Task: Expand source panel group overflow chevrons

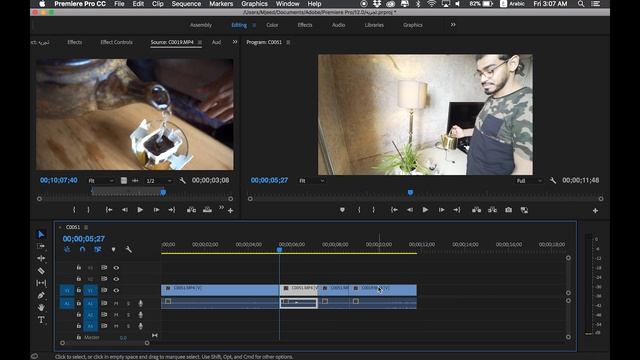Action: tap(235, 42)
